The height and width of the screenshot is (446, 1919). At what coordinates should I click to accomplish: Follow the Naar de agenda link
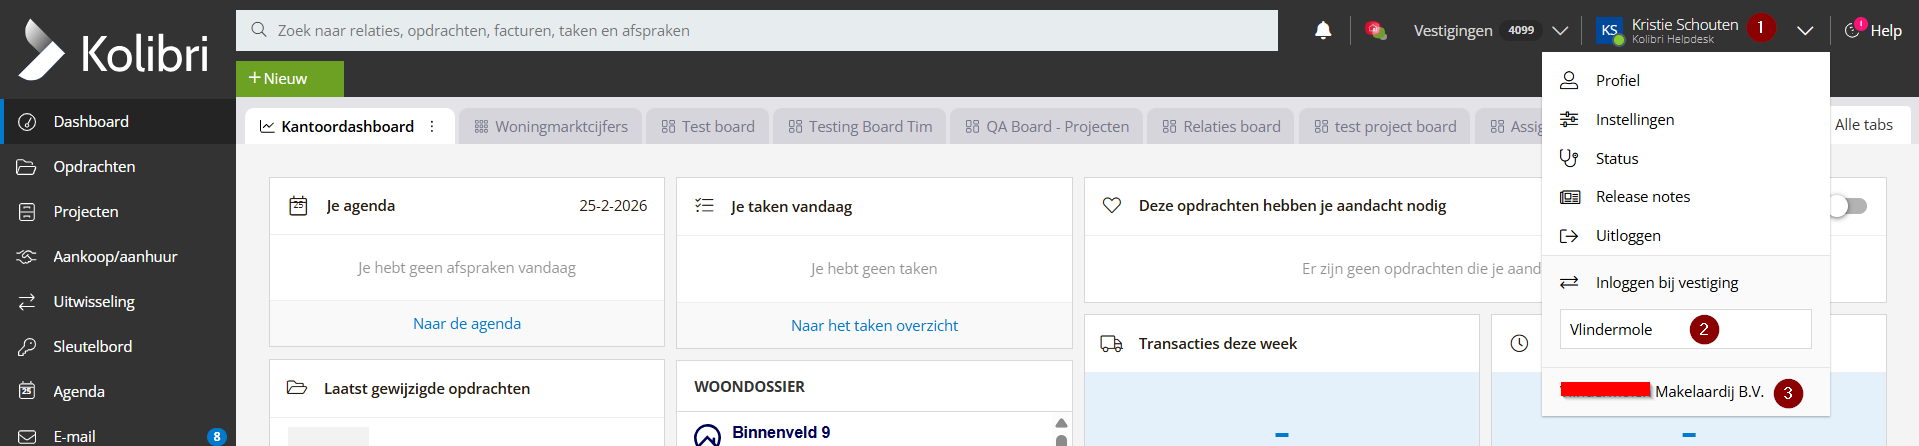466,324
